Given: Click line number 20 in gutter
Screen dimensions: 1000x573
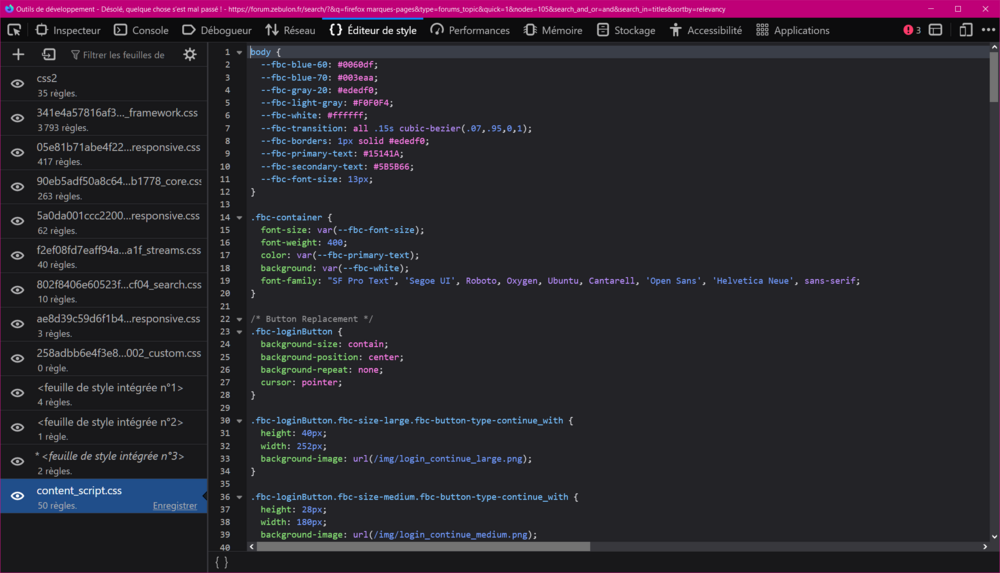Looking at the screenshot, I should click(225, 294).
